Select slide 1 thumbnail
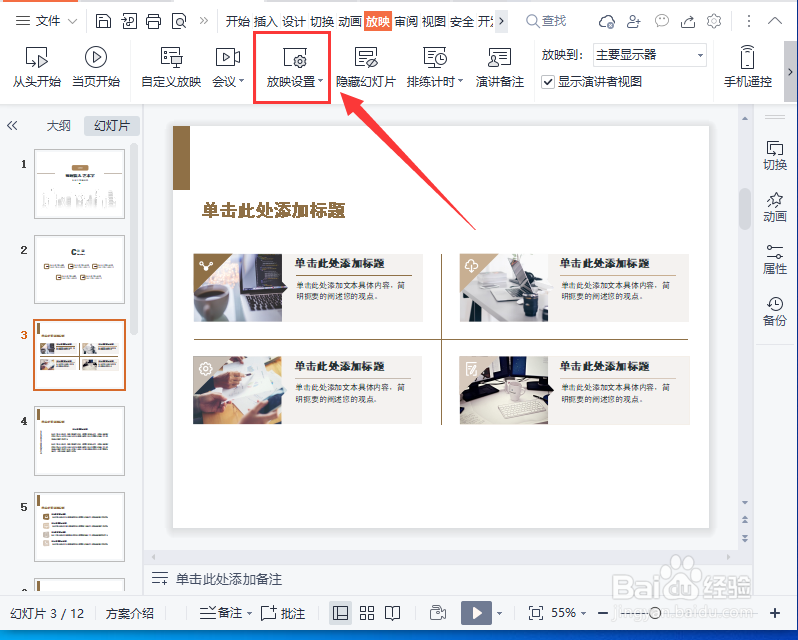The image size is (798, 640). point(79,184)
